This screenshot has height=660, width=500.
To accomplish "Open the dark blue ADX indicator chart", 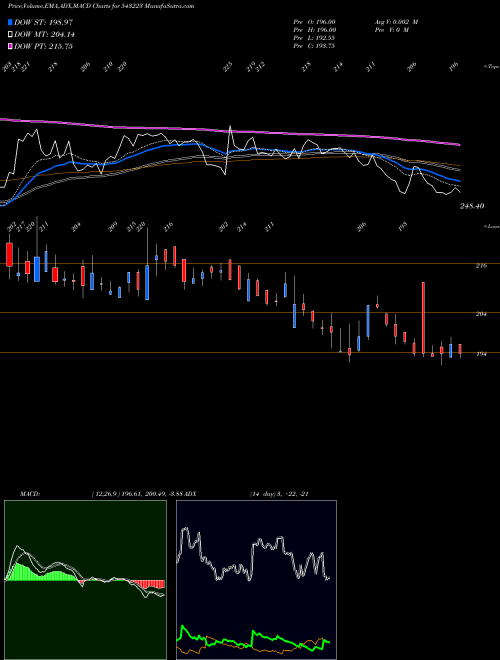I will click(256, 579).
